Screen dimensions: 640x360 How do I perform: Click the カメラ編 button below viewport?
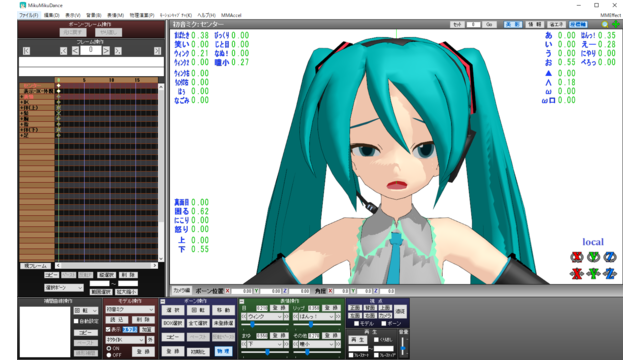(x=181, y=290)
